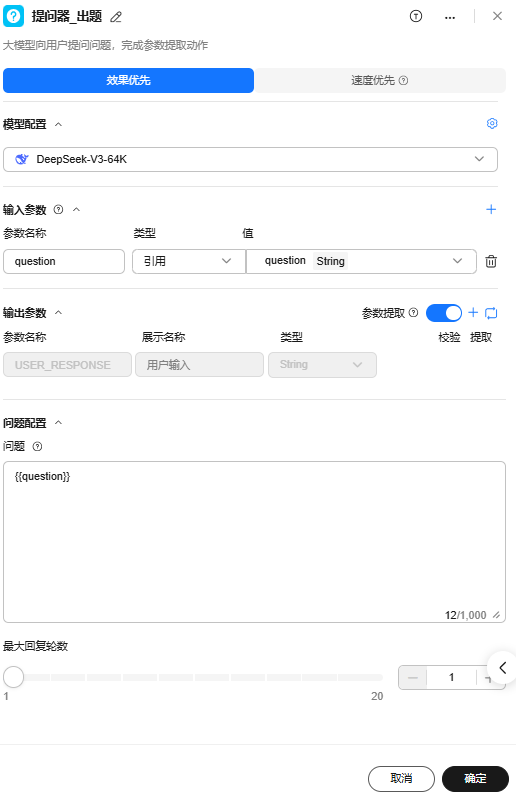
Task: Click the 取消 cancel button
Action: pos(401,779)
